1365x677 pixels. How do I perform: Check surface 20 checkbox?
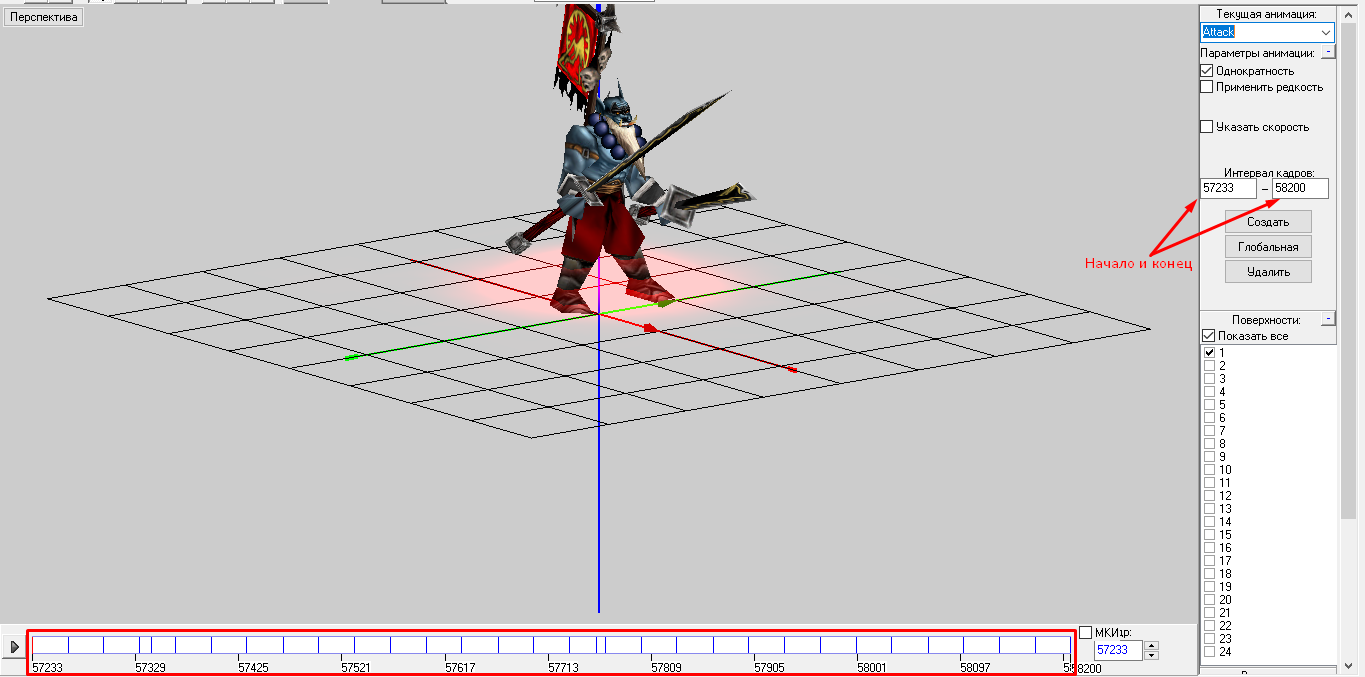1209,600
